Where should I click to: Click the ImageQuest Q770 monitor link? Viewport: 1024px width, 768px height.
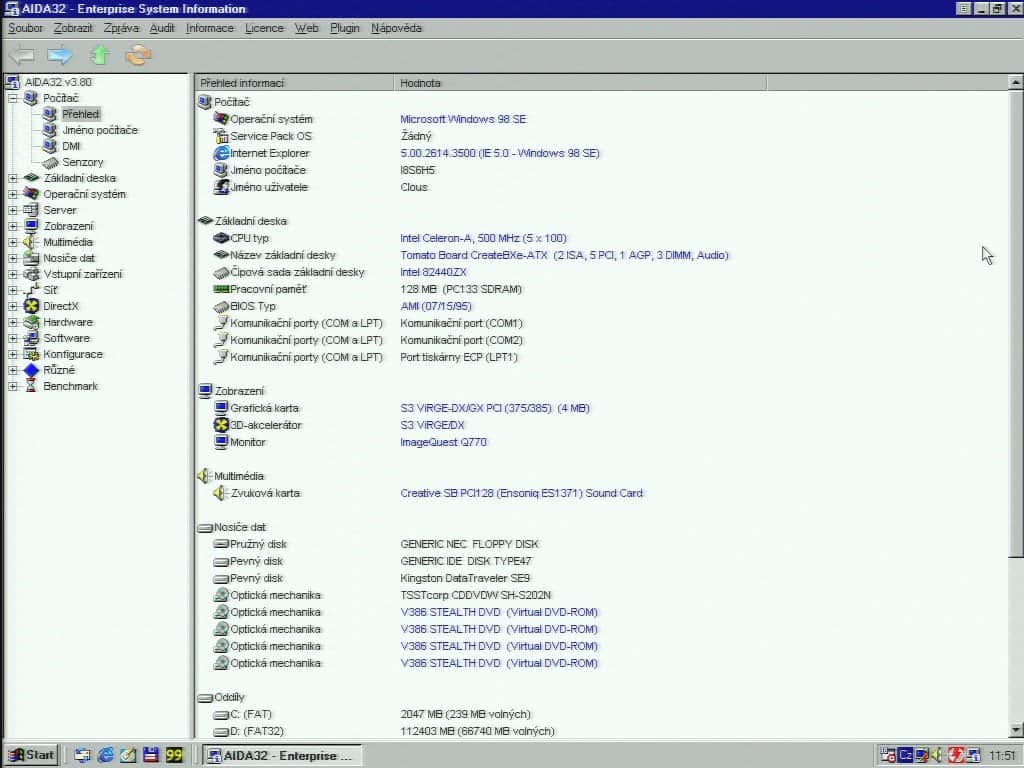[x=443, y=442]
